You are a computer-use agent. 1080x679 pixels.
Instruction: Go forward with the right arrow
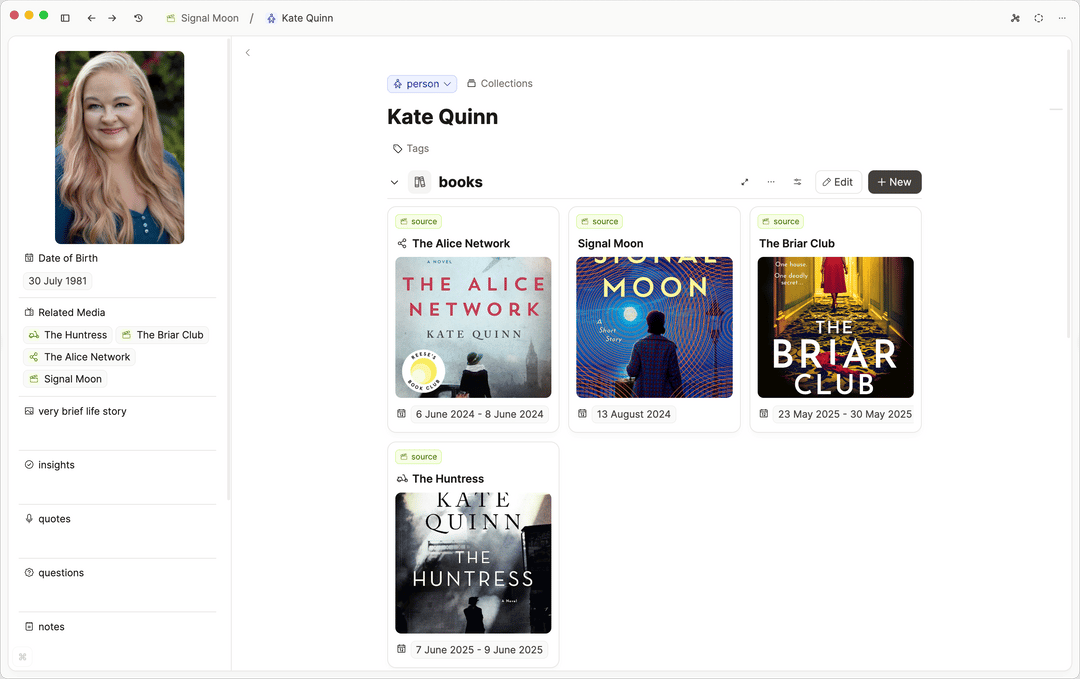coord(112,18)
